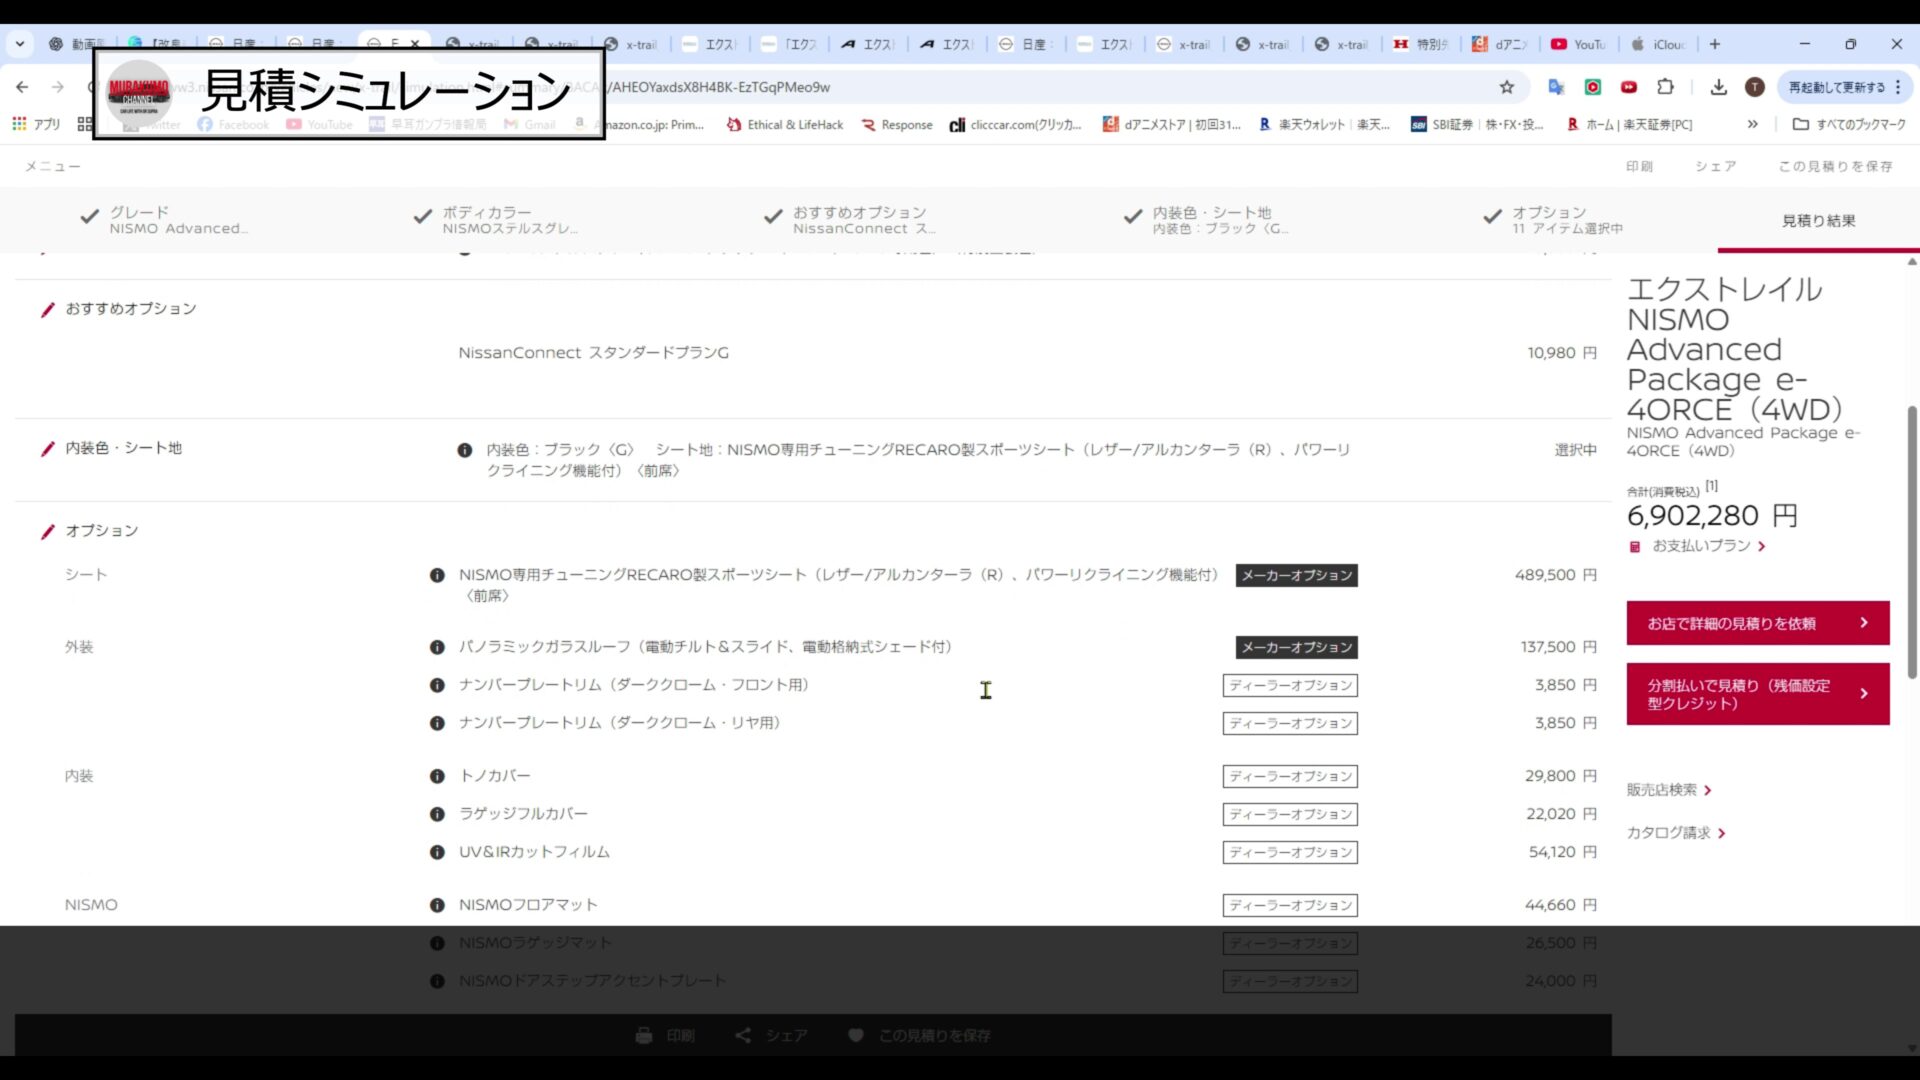Open info icon for front number plate trim
The width and height of the screenshot is (1920, 1080).
tap(437, 685)
